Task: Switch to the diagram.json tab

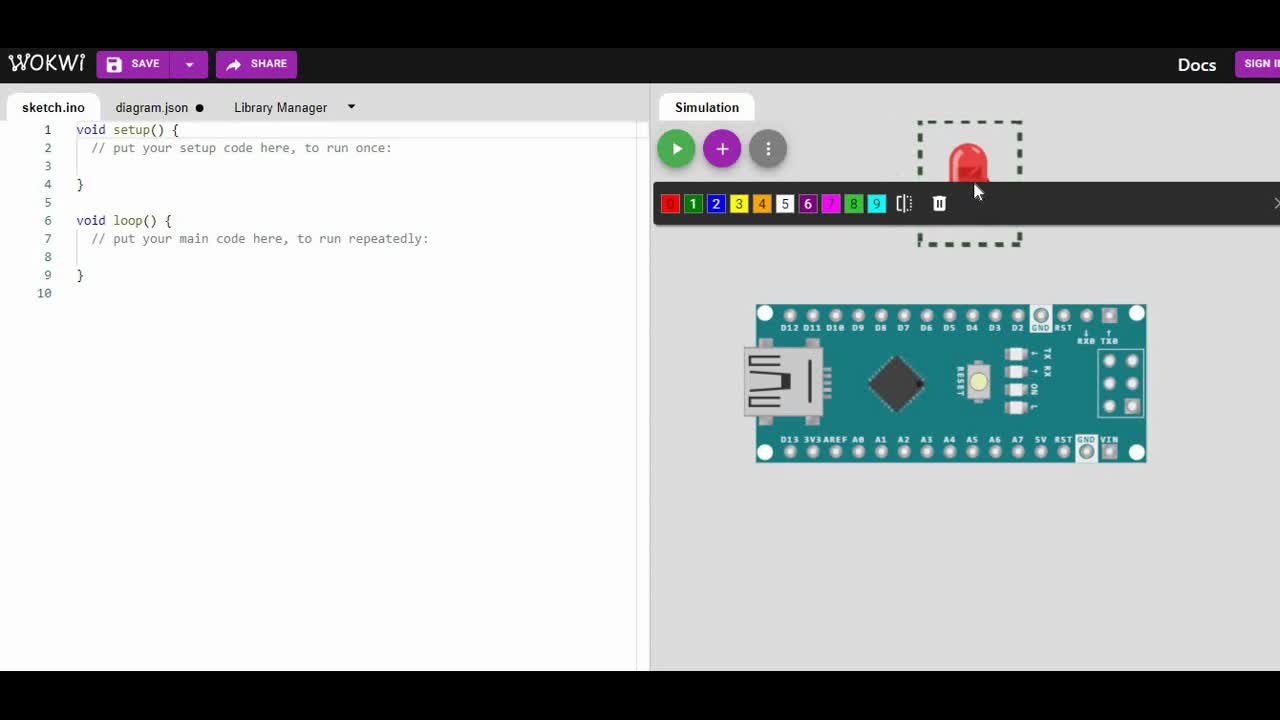Action: coord(152,107)
